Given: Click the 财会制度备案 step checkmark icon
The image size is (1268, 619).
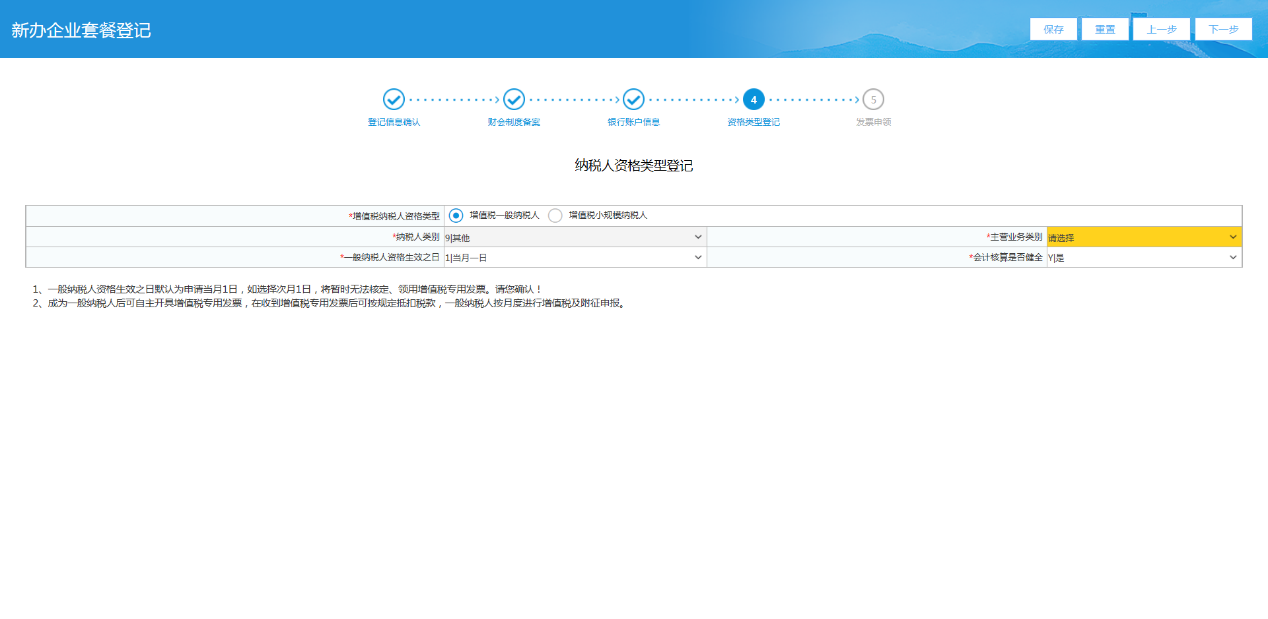Looking at the screenshot, I should click(514, 99).
